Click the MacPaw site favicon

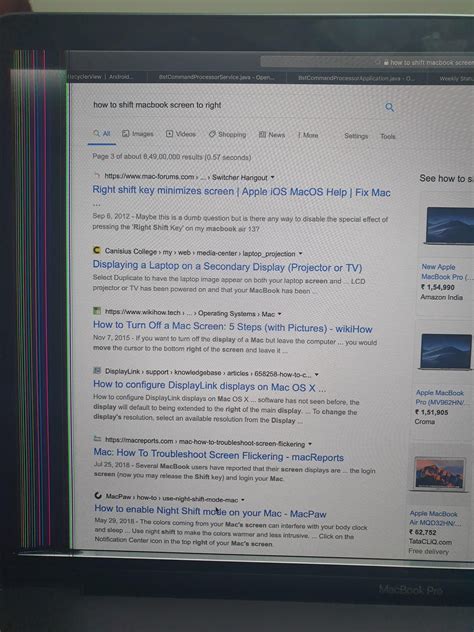coord(98,495)
